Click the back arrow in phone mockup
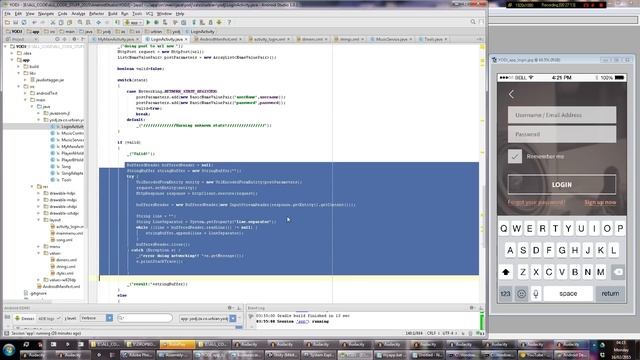This screenshot has height=360, width=640. (511, 94)
